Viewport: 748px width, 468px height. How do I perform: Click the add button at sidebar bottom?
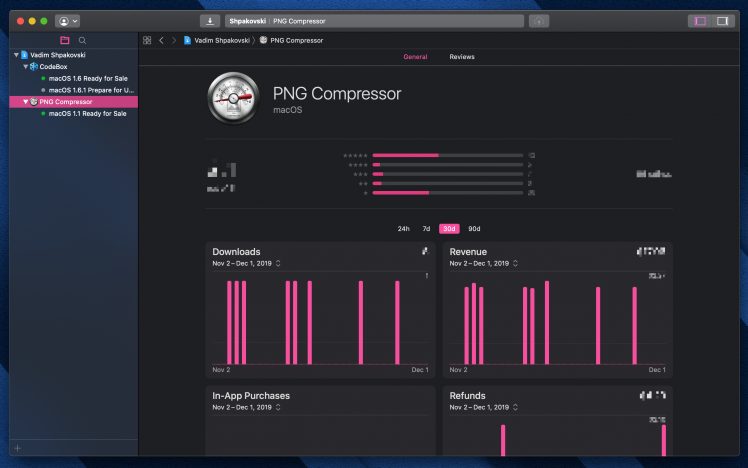click(17, 448)
